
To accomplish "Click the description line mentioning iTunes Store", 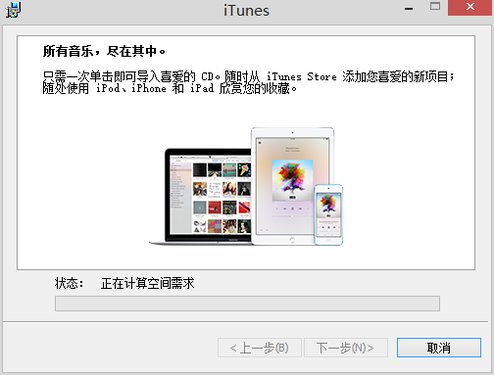I will click(248, 76).
